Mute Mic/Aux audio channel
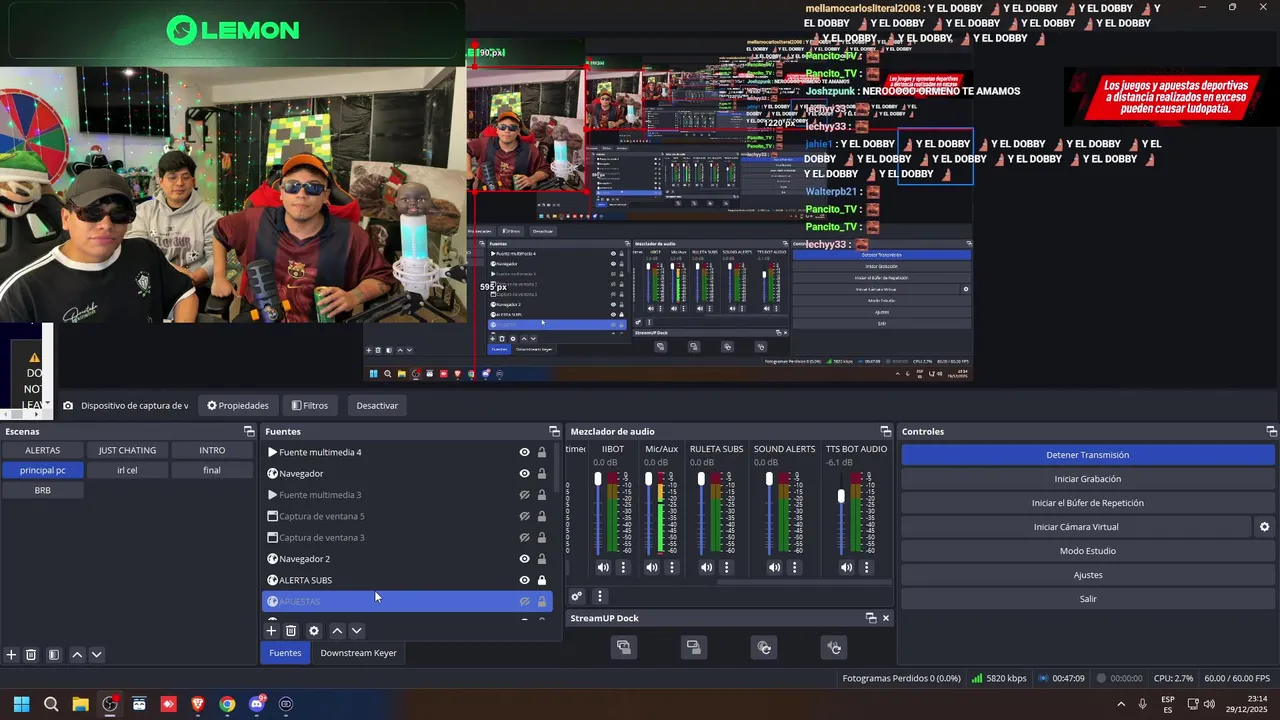Image resolution: width=1280 pixels, height=720 pixels. tap(652, 567)
